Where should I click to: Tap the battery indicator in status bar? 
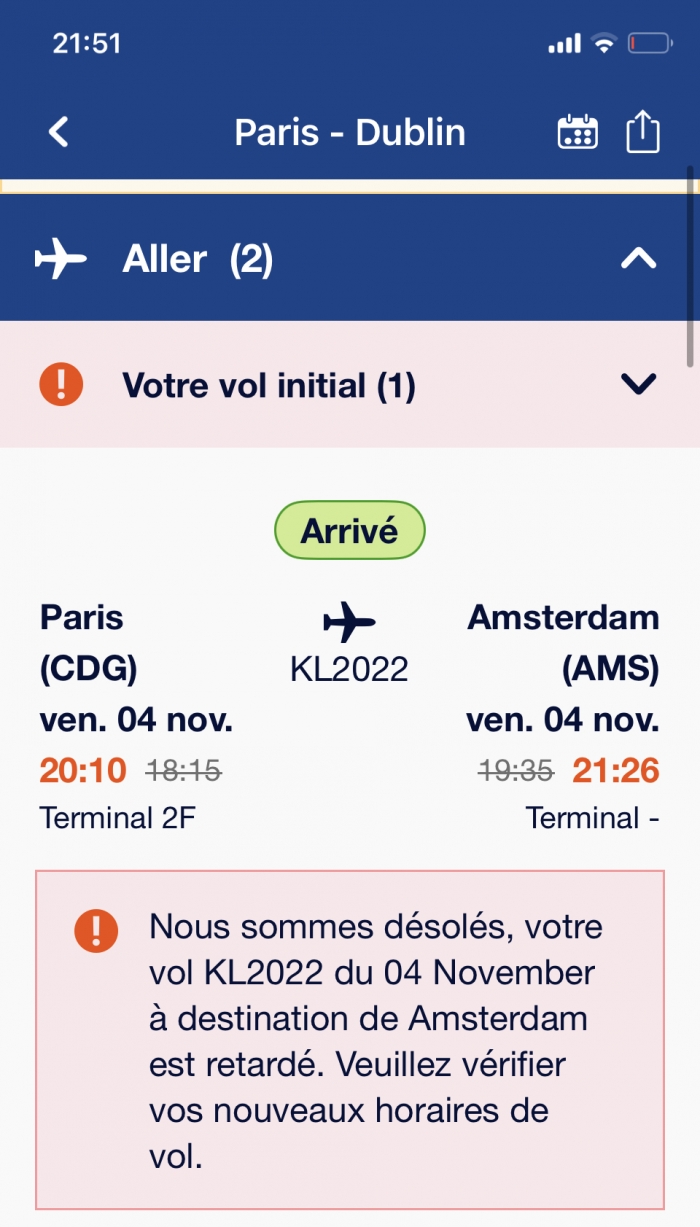(x=650, y=44)
